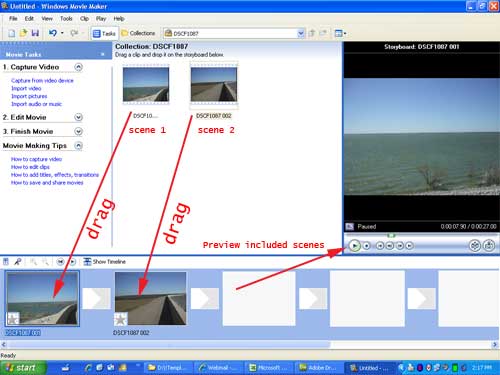Open a project using folder icon
This screenshot has height=375, width=500.
(23, 33)
